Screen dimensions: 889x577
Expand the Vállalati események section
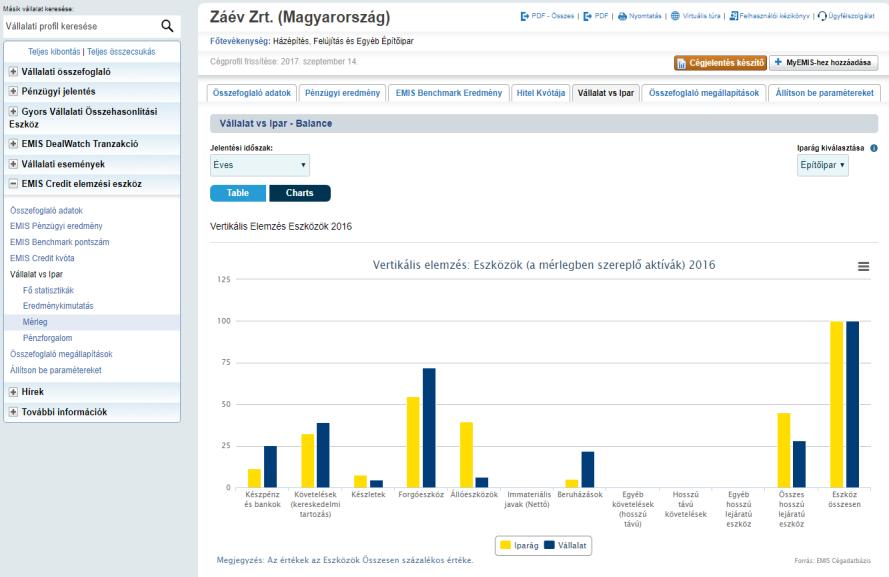pyautogui.click(x=13, y=164)
